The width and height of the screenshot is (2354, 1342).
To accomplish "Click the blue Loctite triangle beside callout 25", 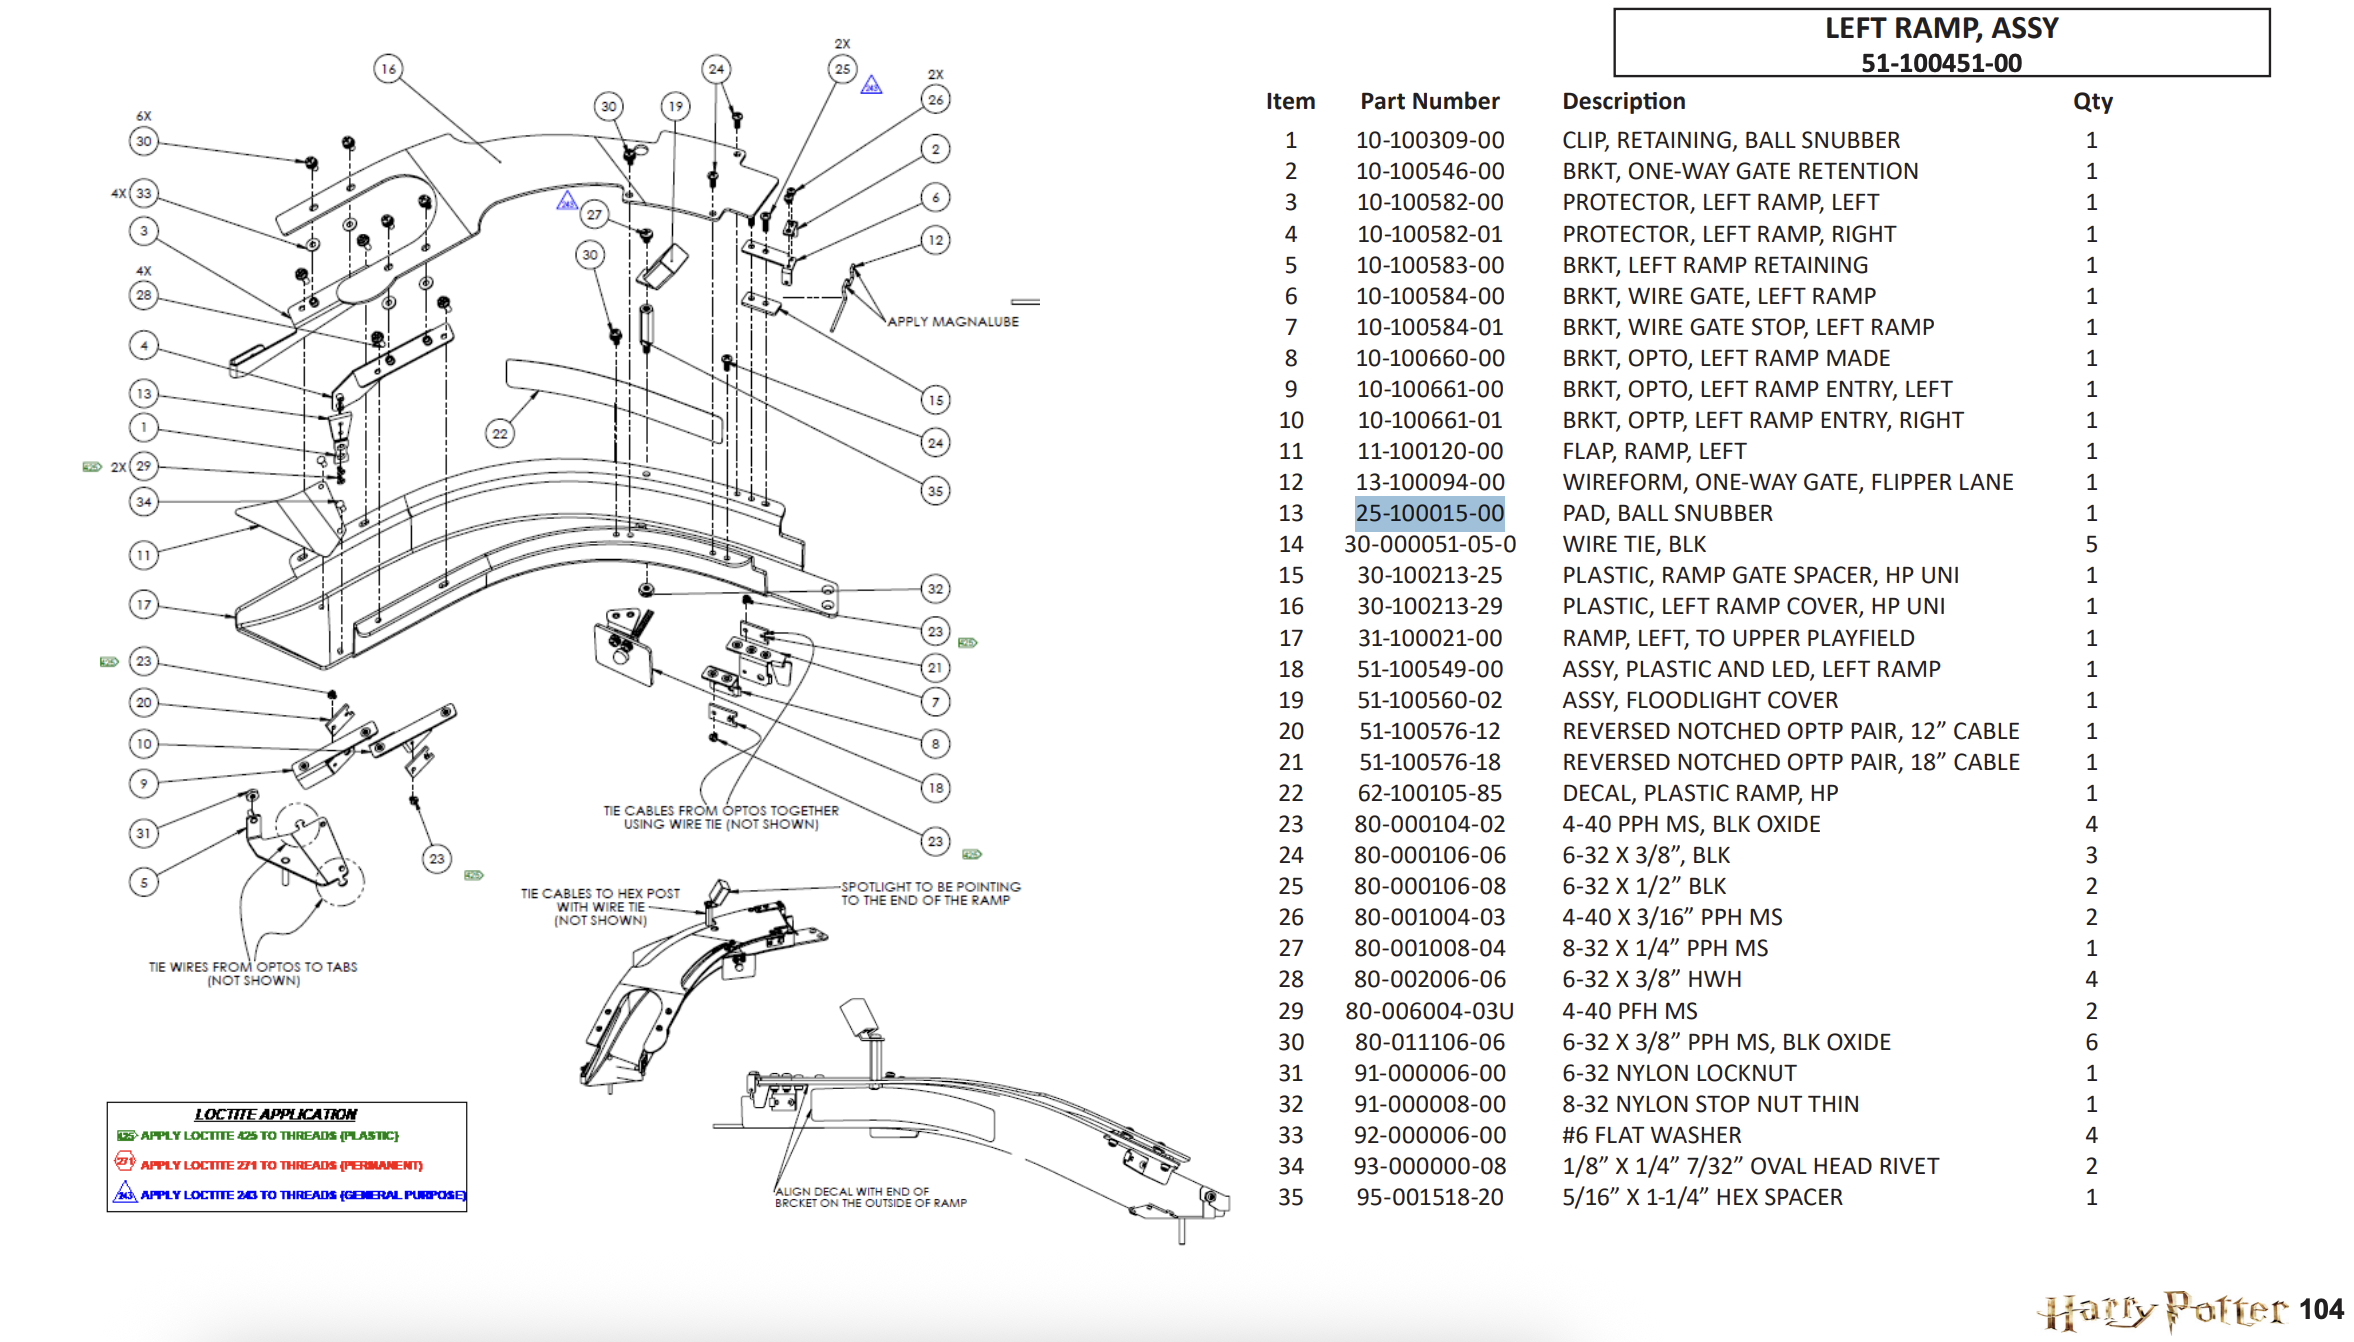I will 872,85.
